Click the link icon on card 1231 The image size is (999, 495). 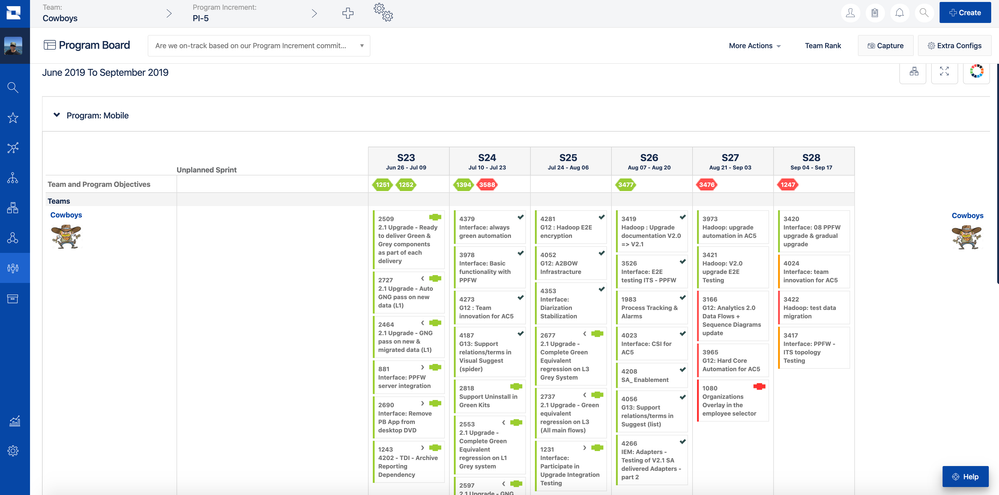click(597, 447)
